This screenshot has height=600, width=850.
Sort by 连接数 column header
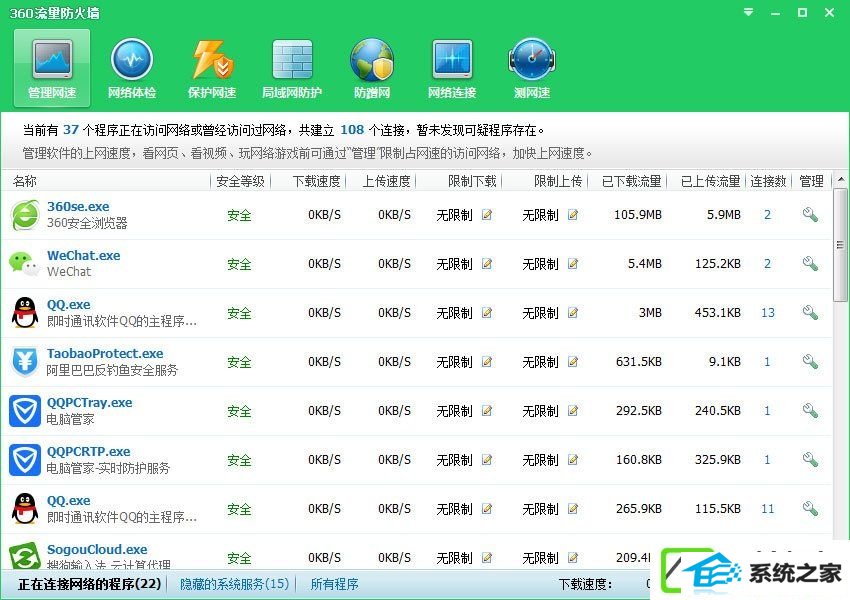click(x=768, y=181)
